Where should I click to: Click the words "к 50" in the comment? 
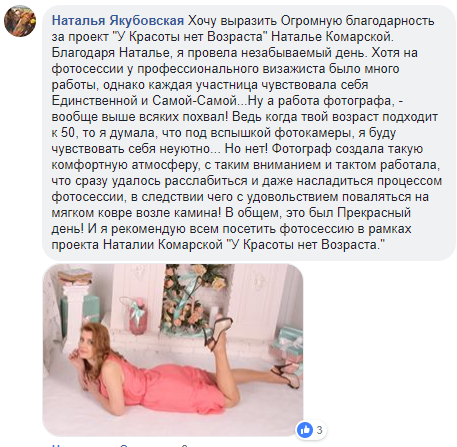(63, 133)
